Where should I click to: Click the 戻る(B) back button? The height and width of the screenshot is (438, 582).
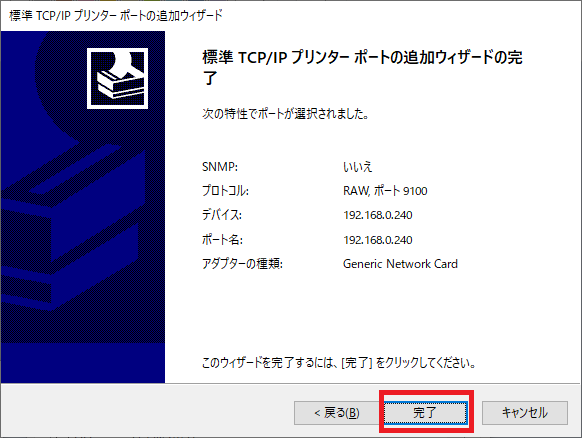click(336, 412)
